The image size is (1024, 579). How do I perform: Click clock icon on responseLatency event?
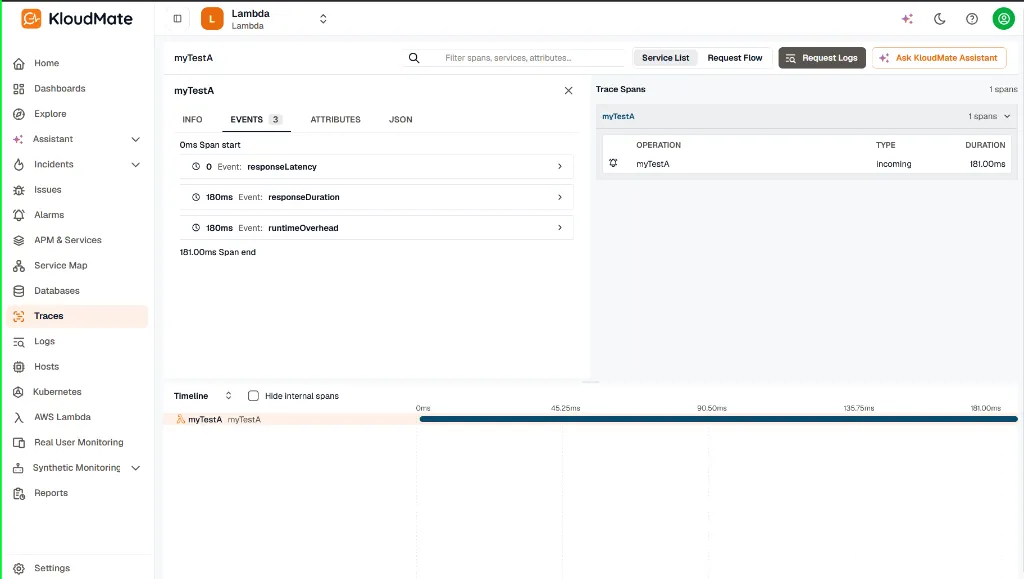(x=196, y=166)
